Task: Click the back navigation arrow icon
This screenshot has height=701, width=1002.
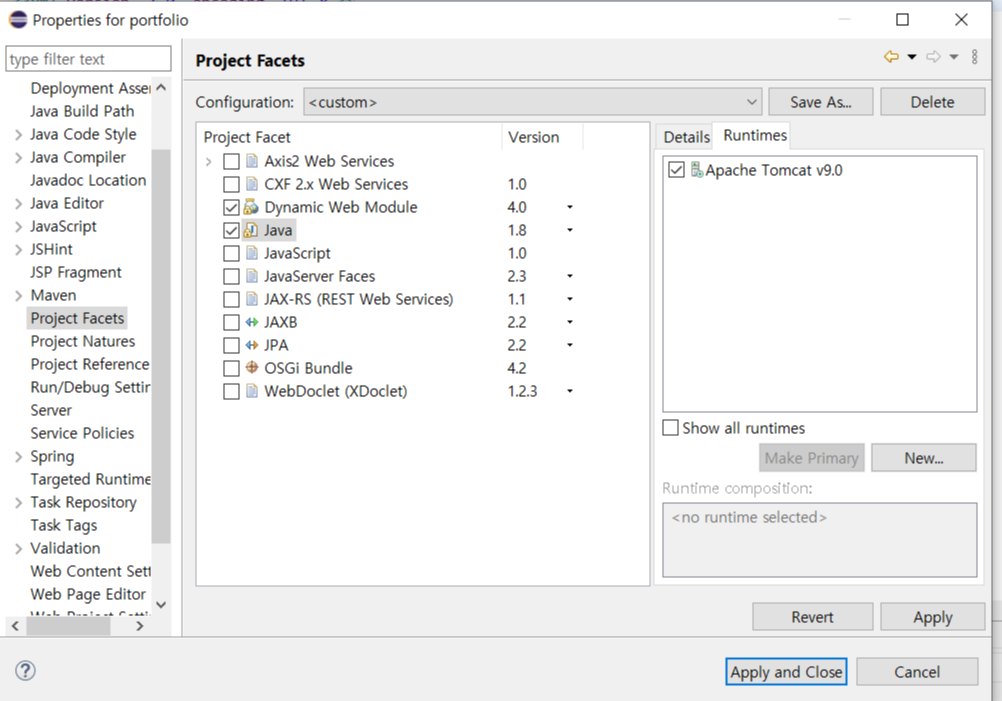Action: click(x=891, y=57)
